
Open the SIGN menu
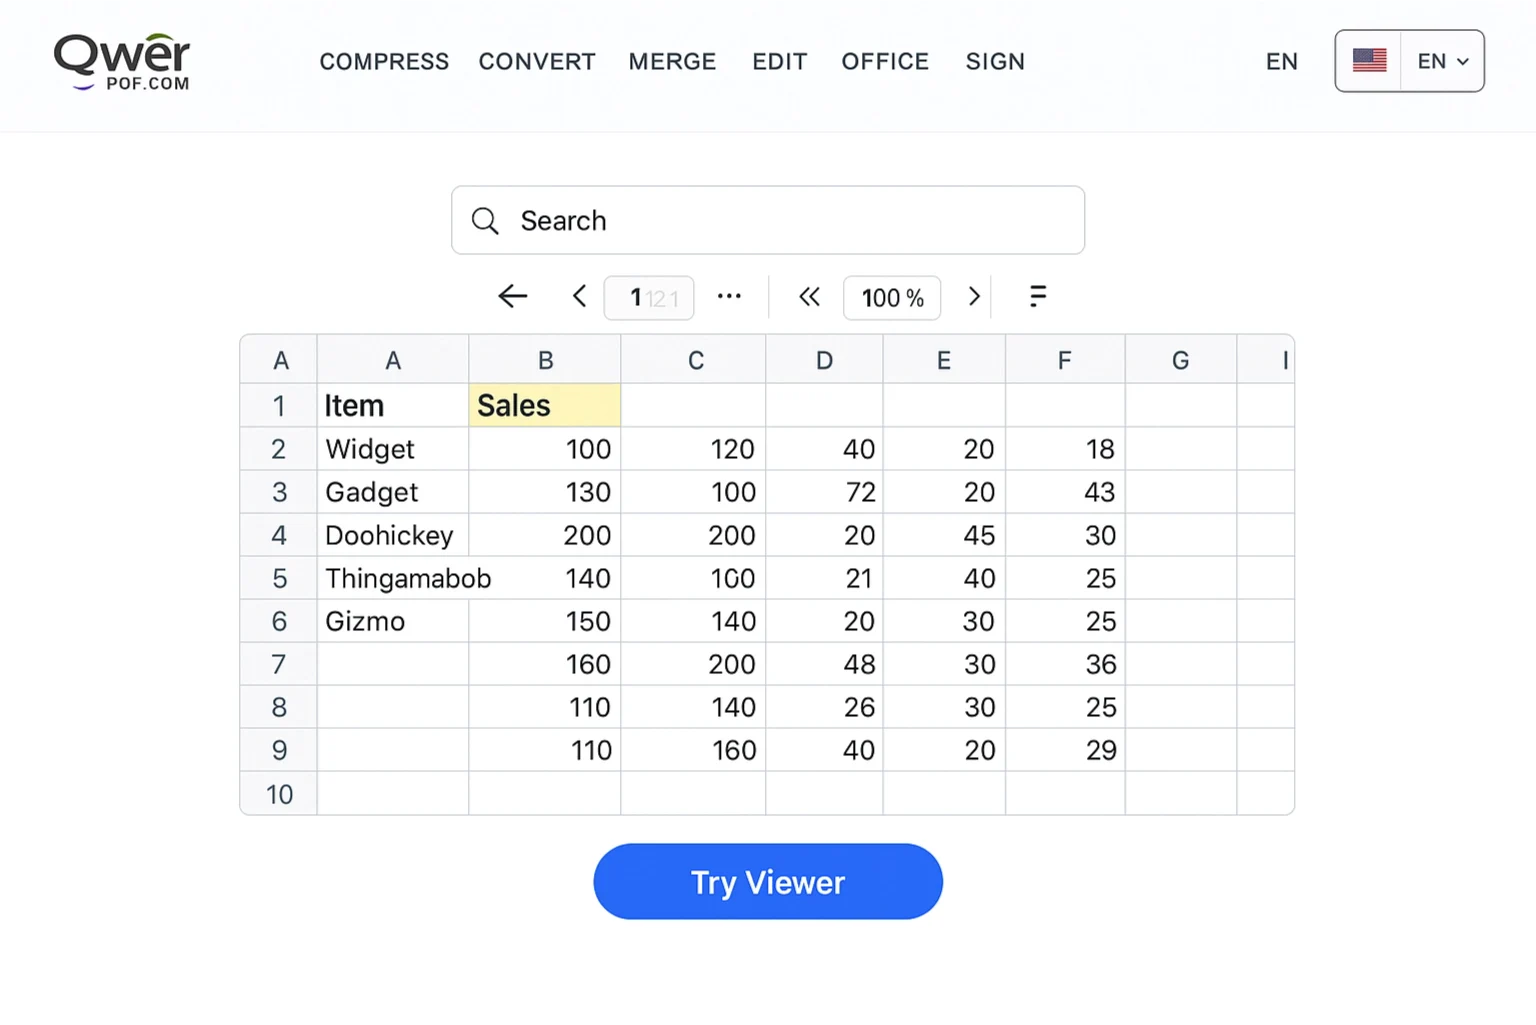995,62
